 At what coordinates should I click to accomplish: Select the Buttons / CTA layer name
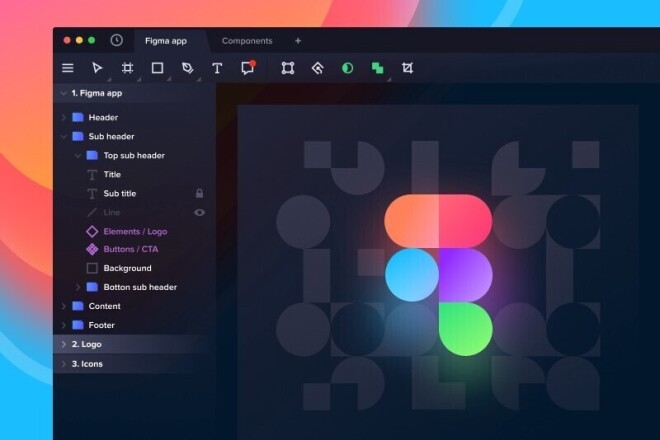point(131,249)
